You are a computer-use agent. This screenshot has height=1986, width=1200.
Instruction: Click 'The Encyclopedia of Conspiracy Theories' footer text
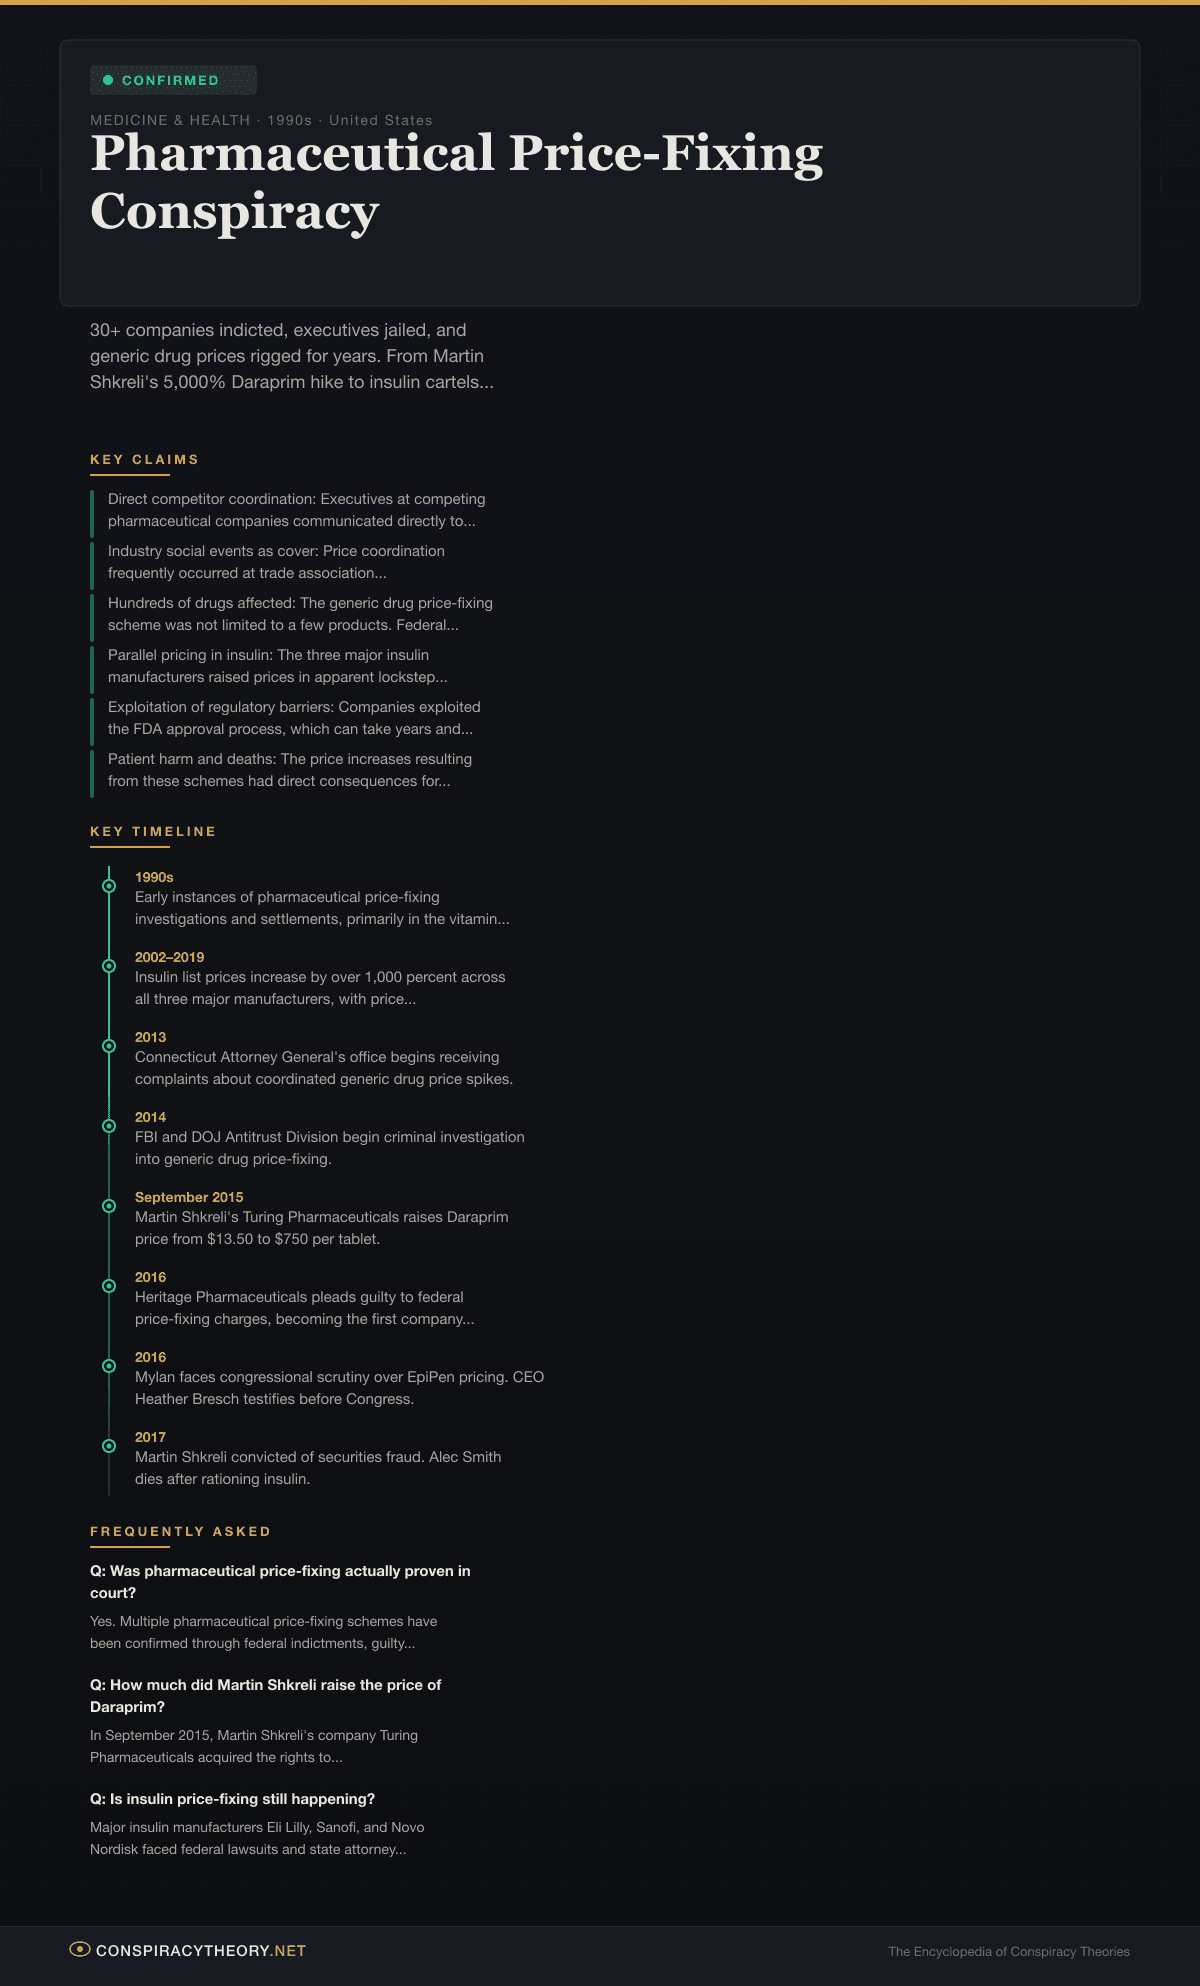(x=1008, y=1952)
